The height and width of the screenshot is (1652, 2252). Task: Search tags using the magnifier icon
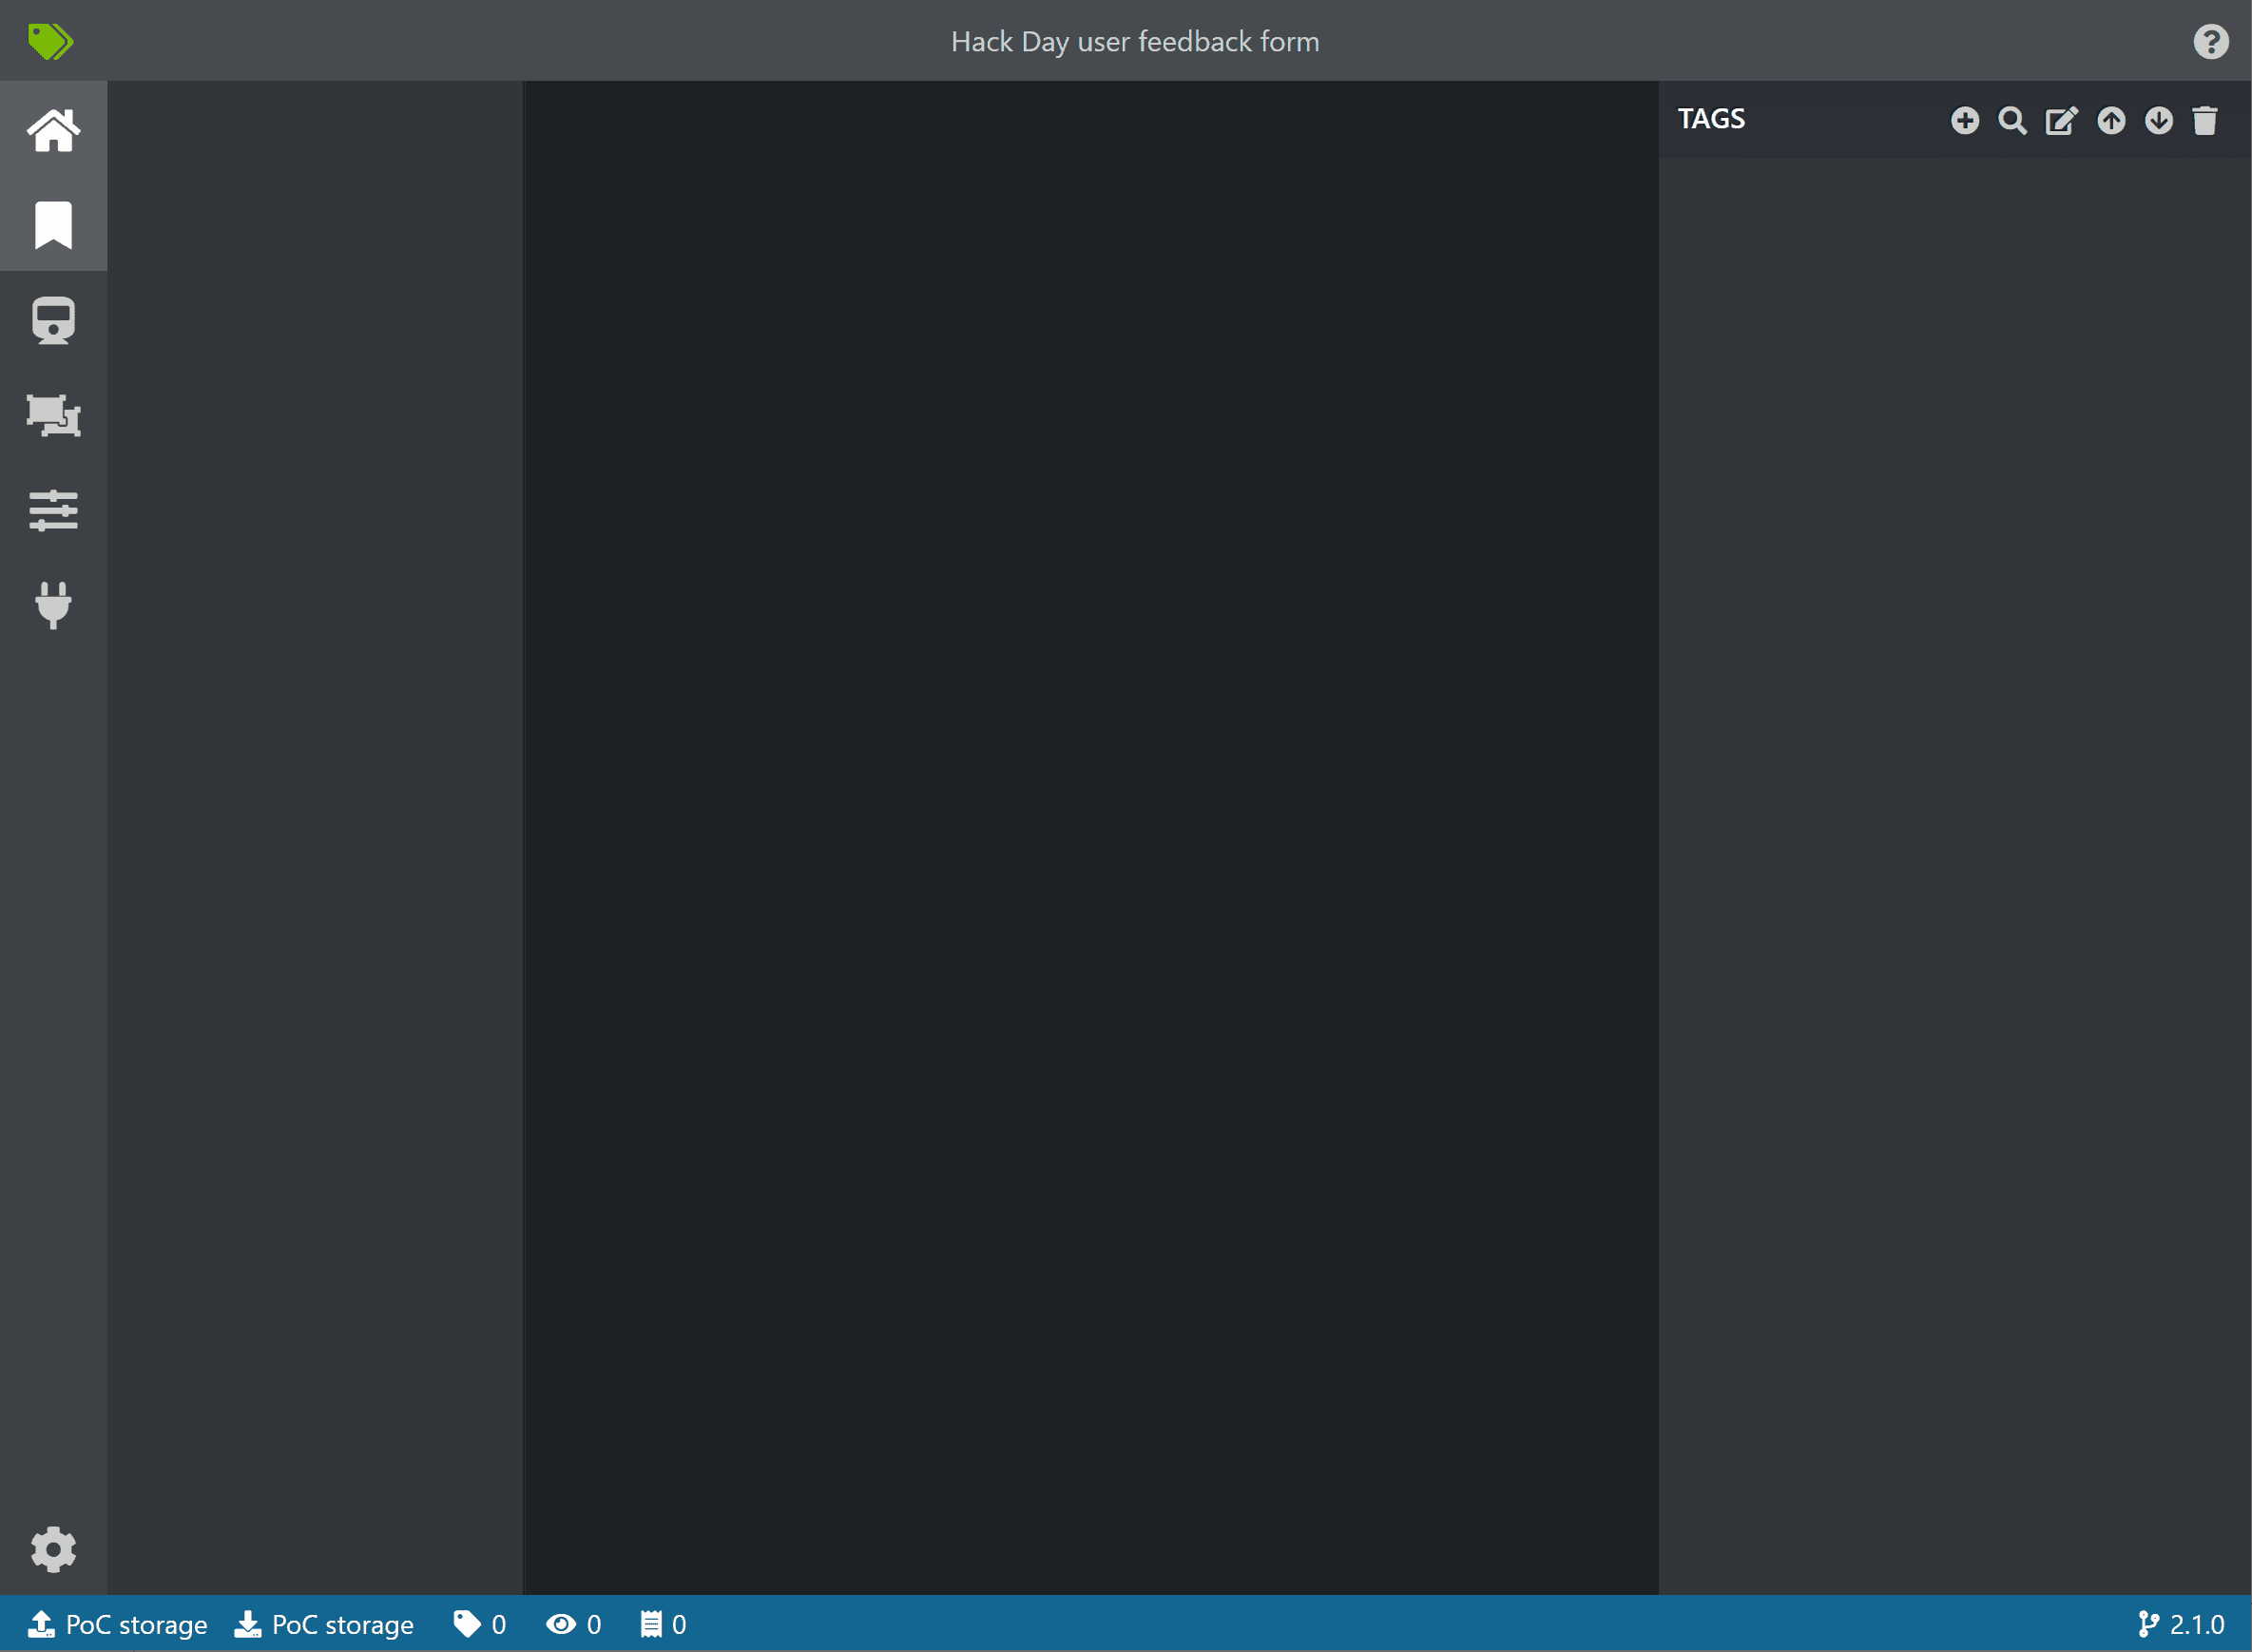point(2014,120)
